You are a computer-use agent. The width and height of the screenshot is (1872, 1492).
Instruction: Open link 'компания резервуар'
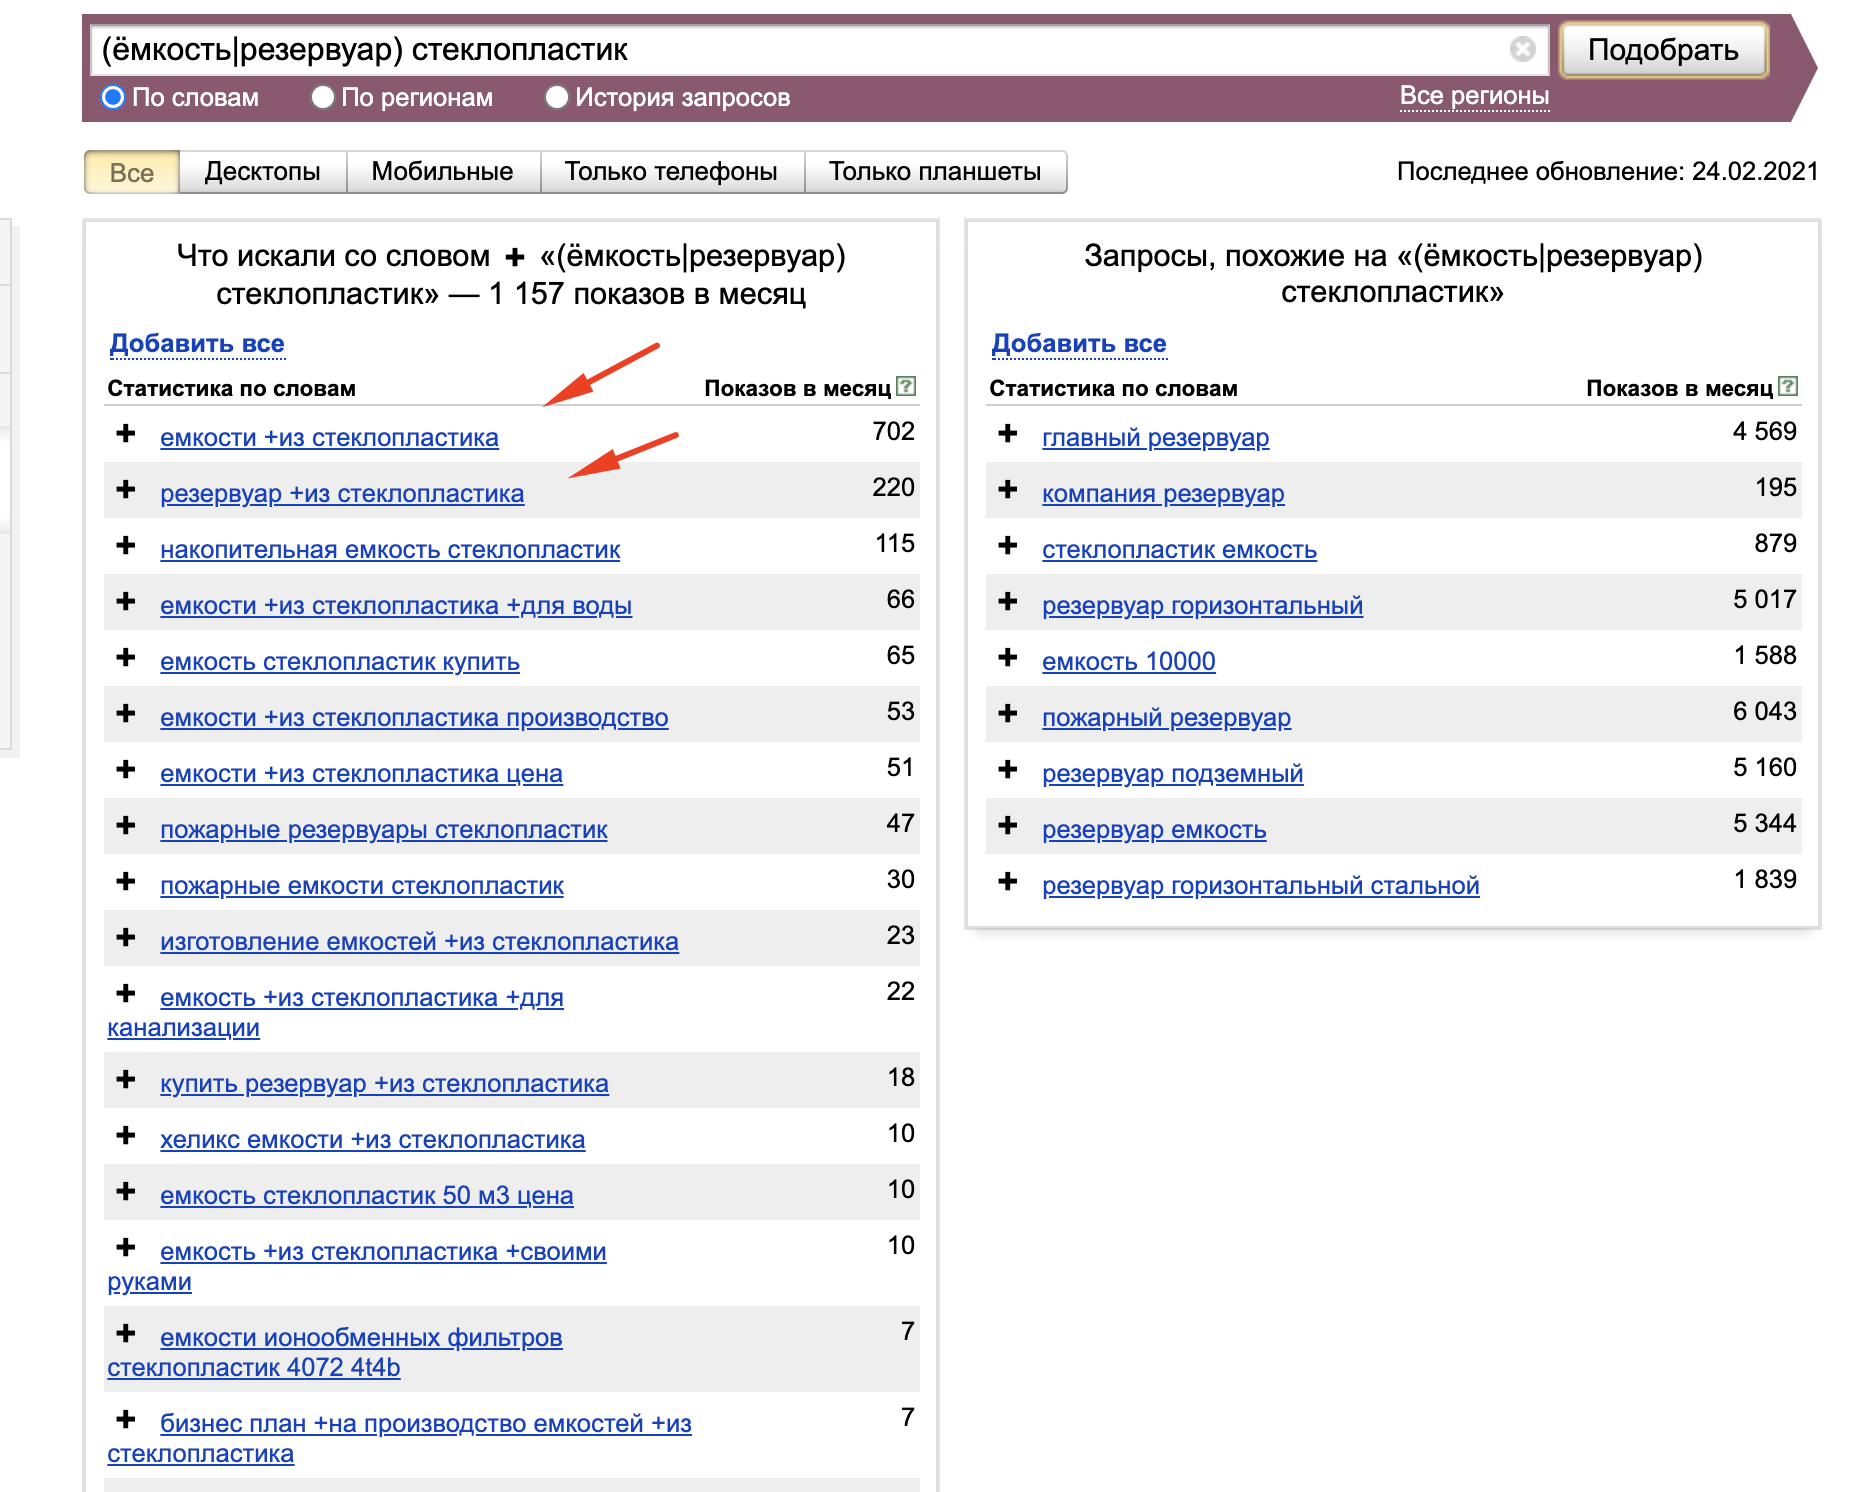tap(1163, 494)
